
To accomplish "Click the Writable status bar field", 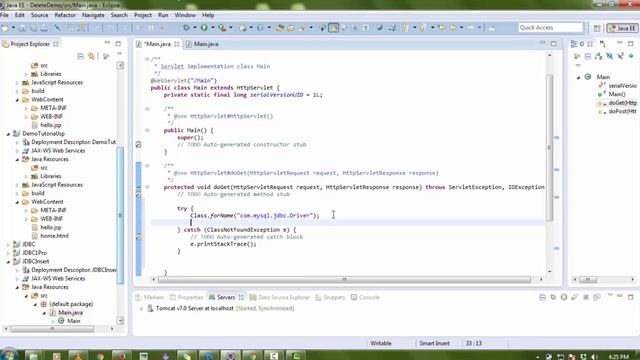I will pos(381,343).
